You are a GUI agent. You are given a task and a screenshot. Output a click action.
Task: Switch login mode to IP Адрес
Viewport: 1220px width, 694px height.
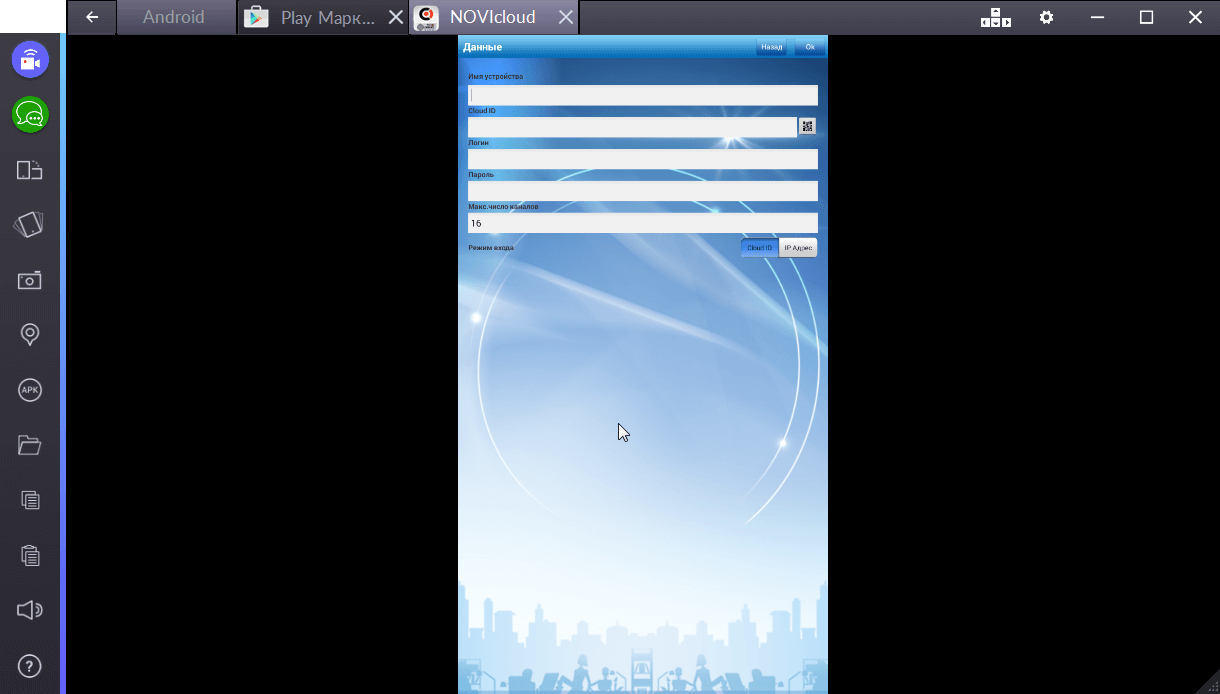point(798,247)
